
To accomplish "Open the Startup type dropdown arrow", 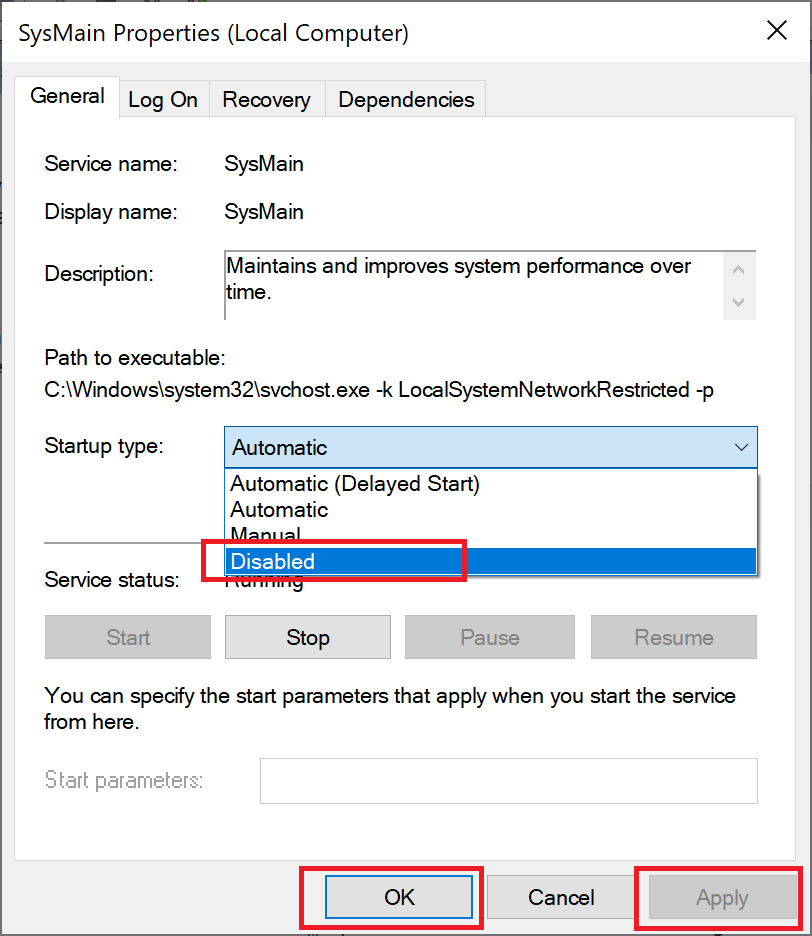I will (x=742, y=447).
